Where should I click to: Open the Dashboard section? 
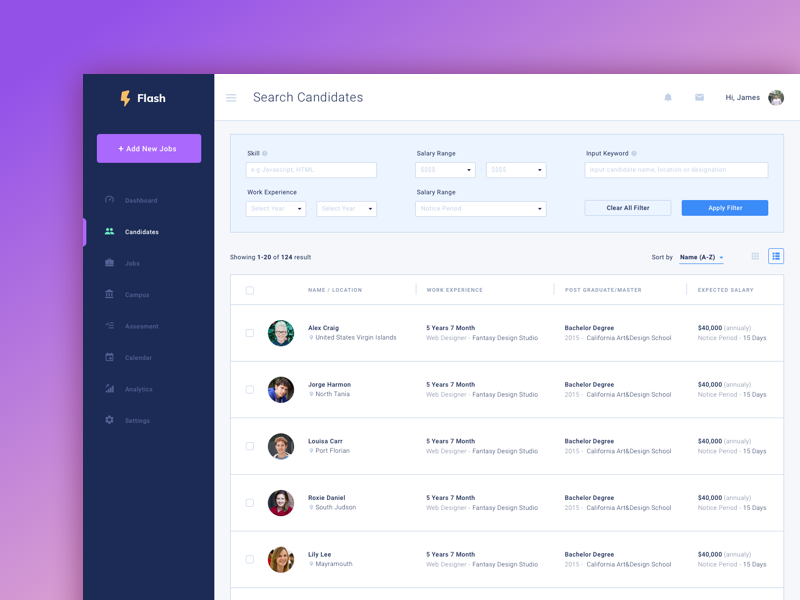[x=140, y=200]
